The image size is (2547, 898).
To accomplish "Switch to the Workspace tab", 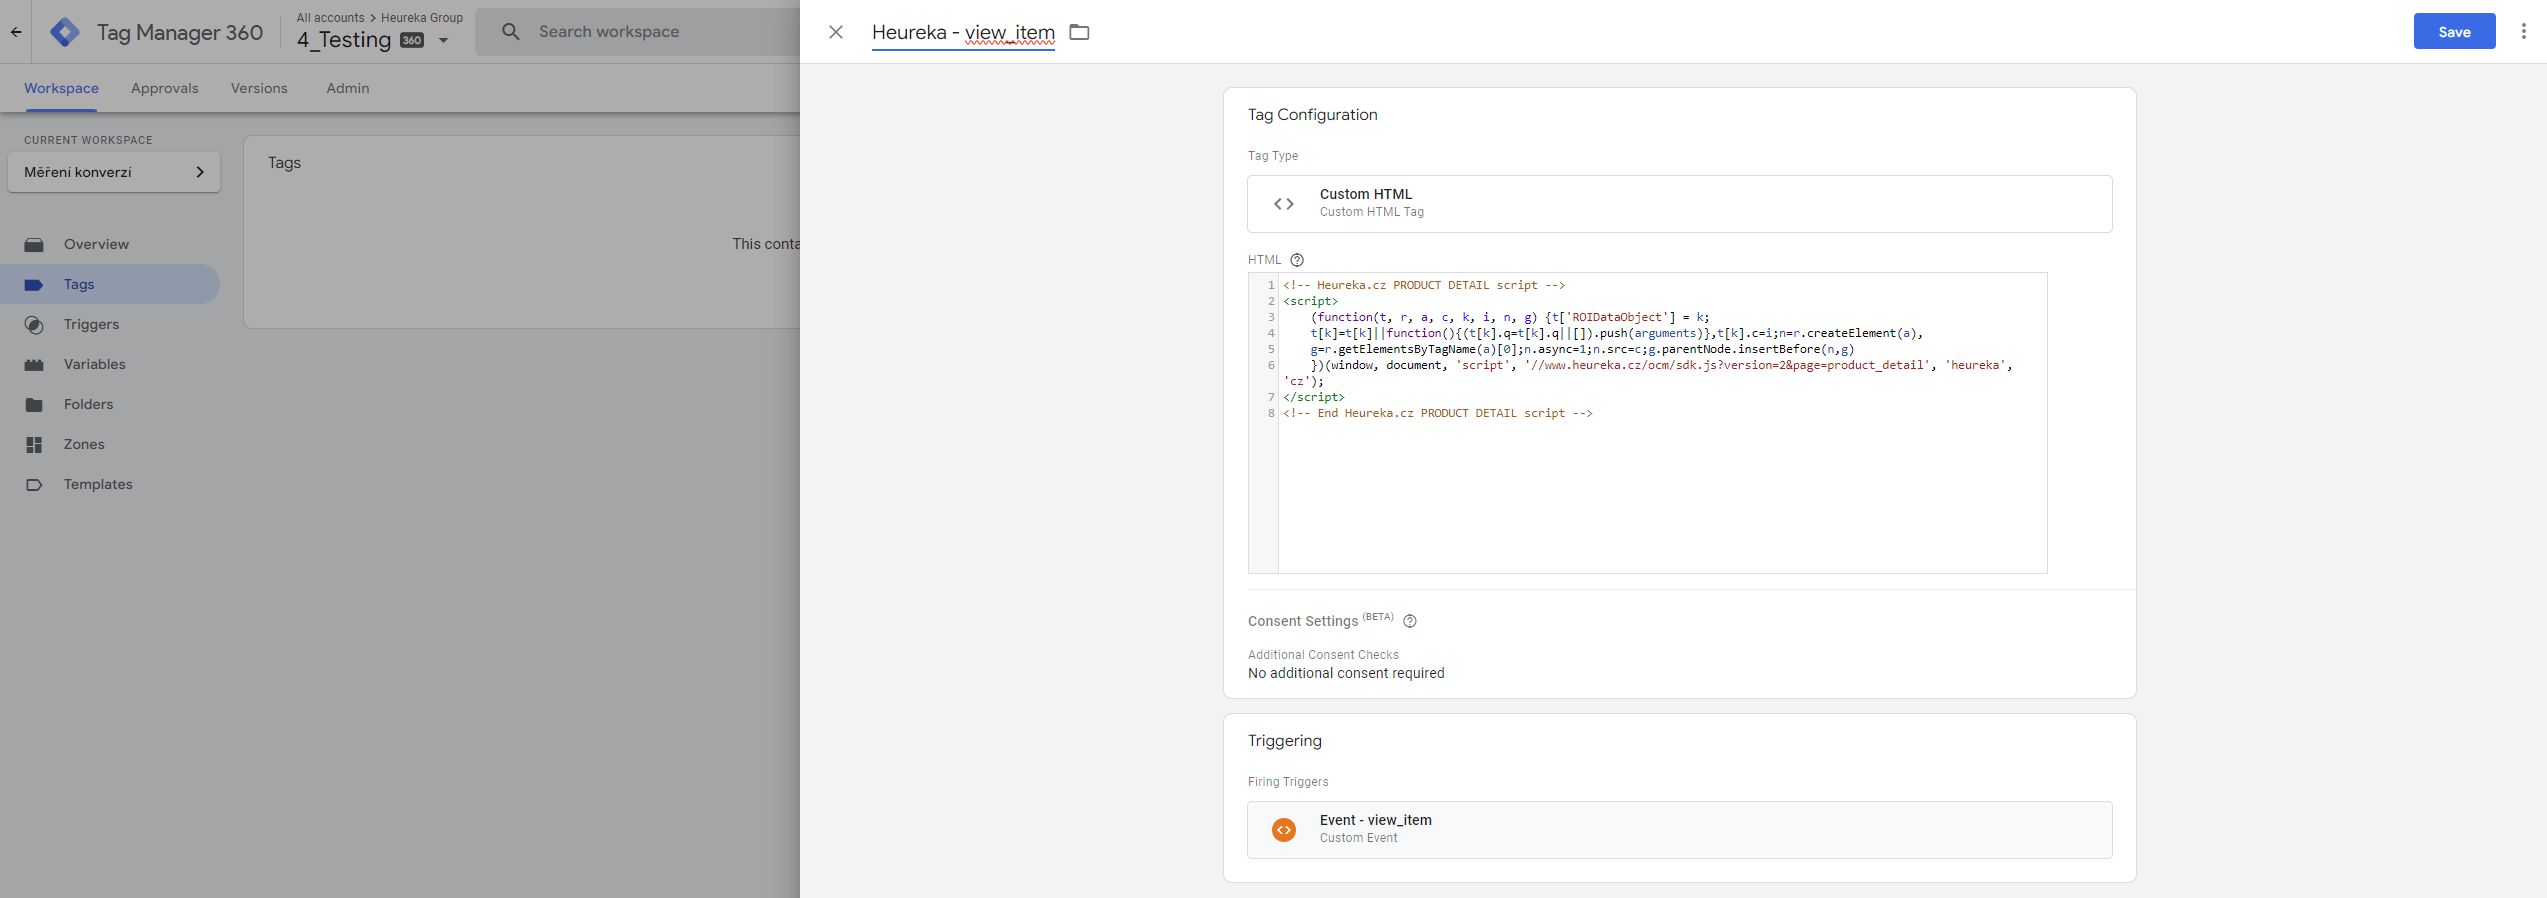I will coord(61,88).
